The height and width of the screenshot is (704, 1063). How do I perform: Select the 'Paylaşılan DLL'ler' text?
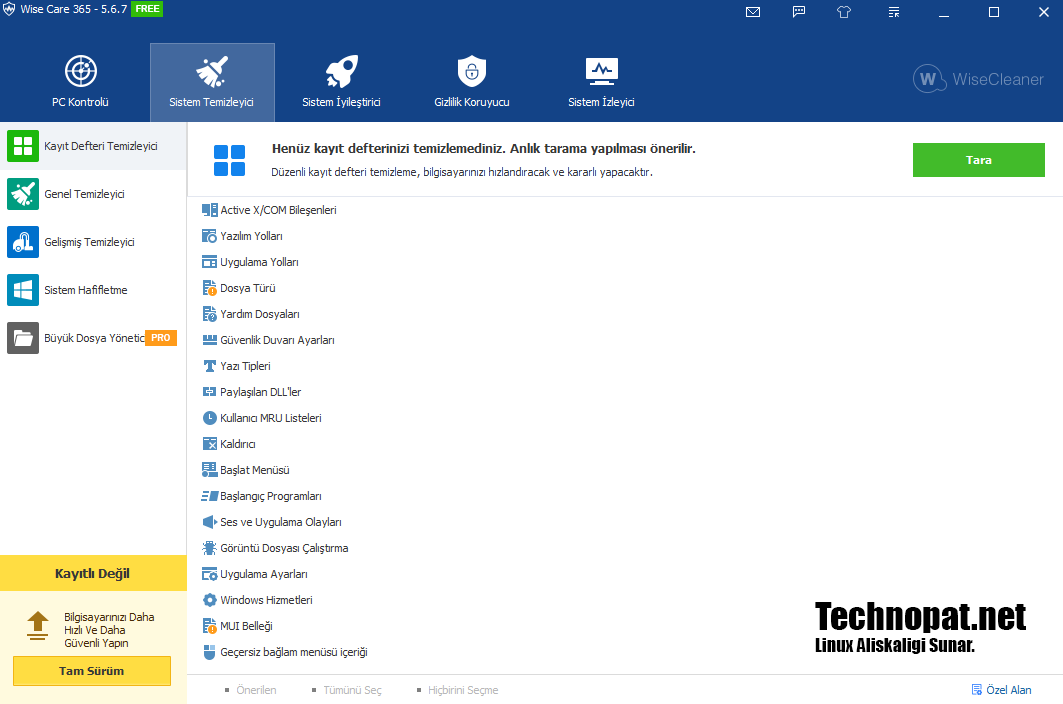pos(261,392)
